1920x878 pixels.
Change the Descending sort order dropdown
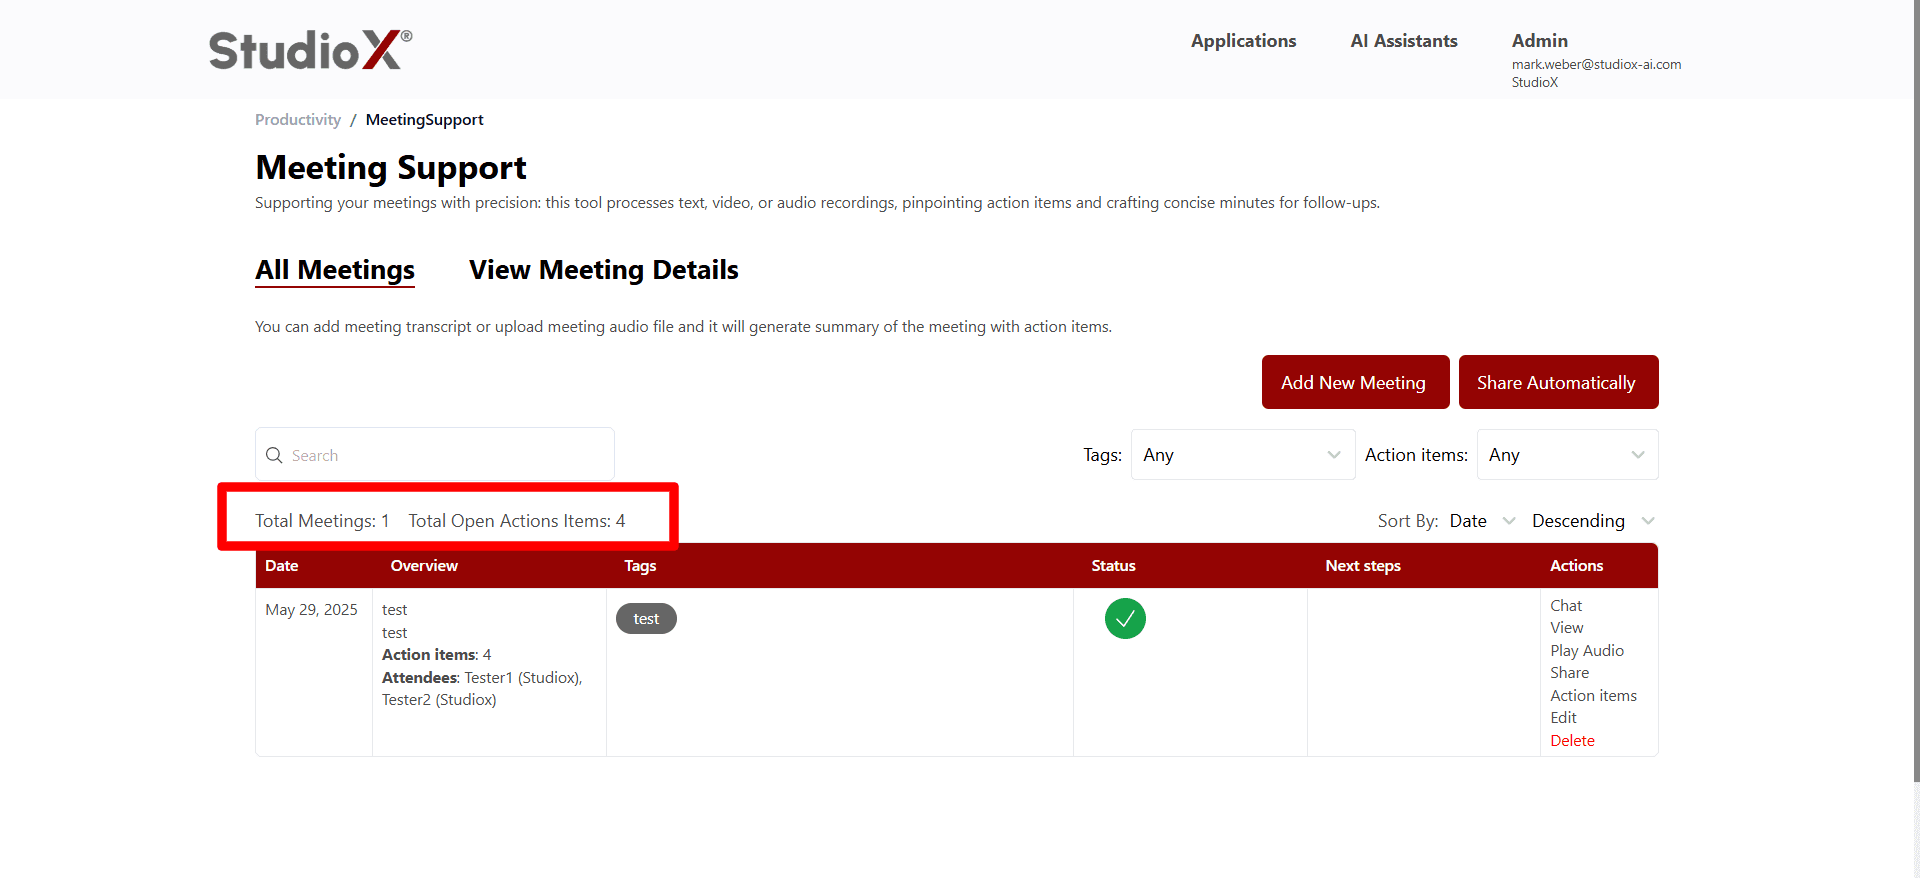pyautogui.click(x=1592, y=521)
